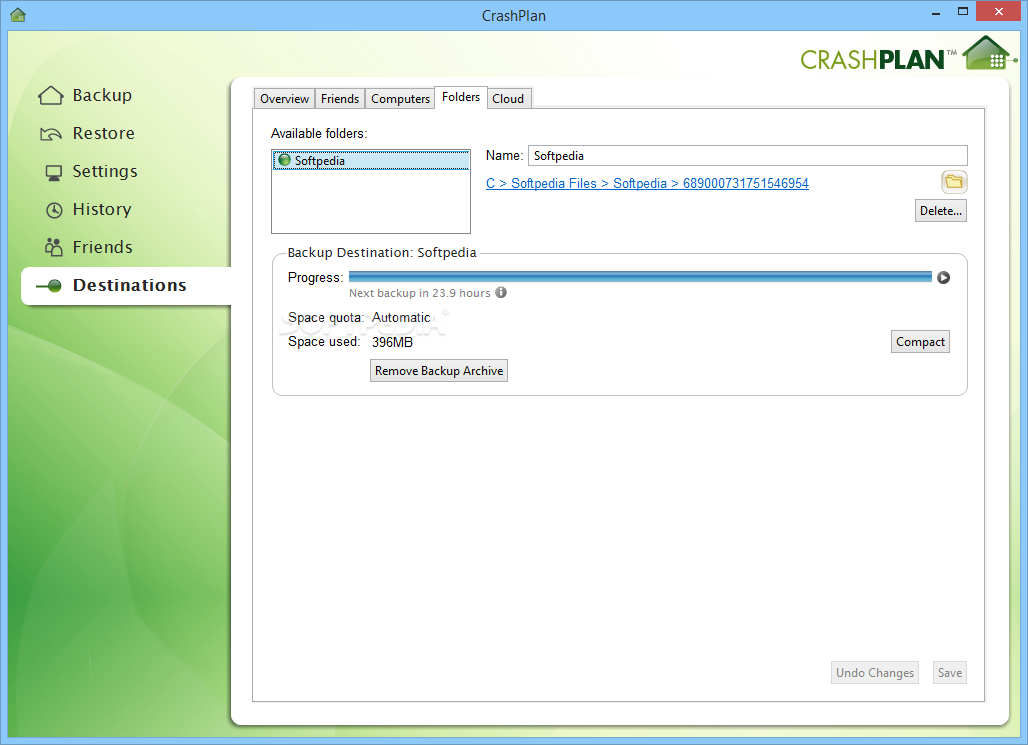Click the Undo Changes button
Viewport: 1028px width, 745px height.
(x=875, y=673)
